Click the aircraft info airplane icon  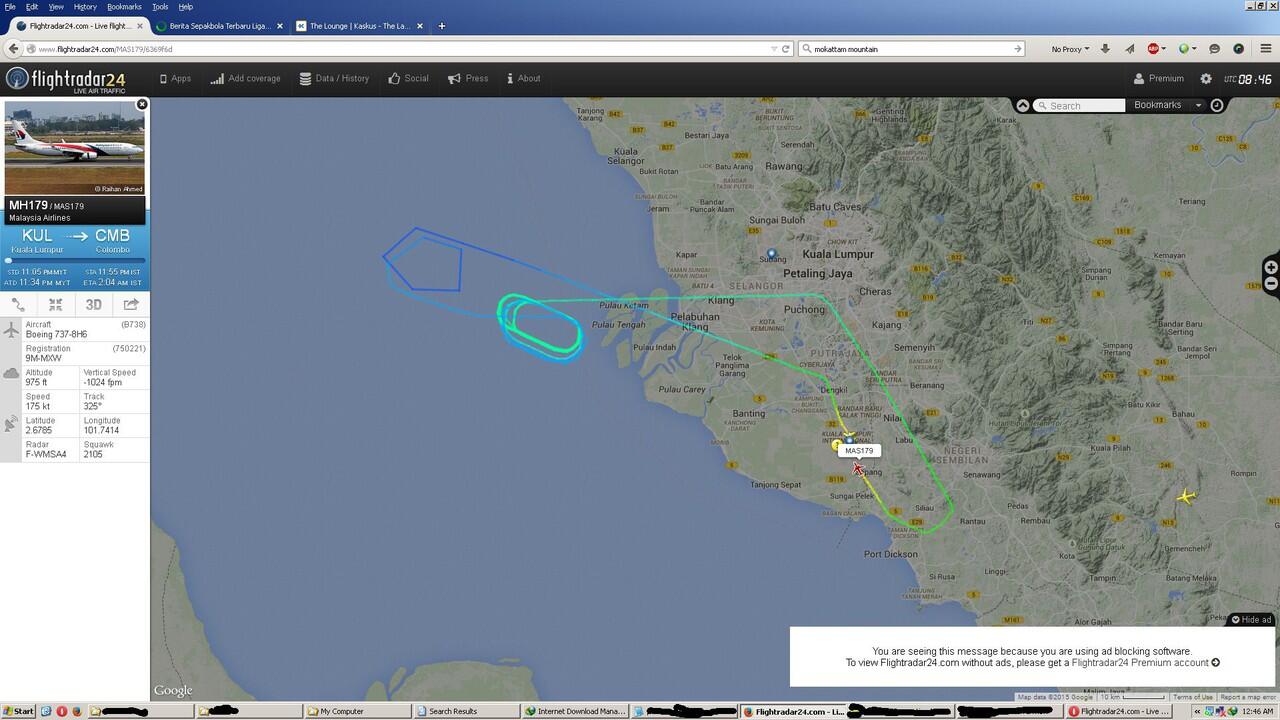pyautogui.click(x=11, y=329)
